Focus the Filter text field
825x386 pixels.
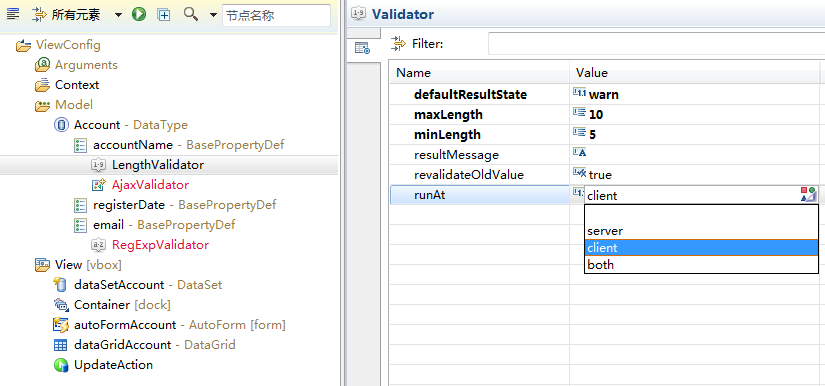(x=656, y=44)
